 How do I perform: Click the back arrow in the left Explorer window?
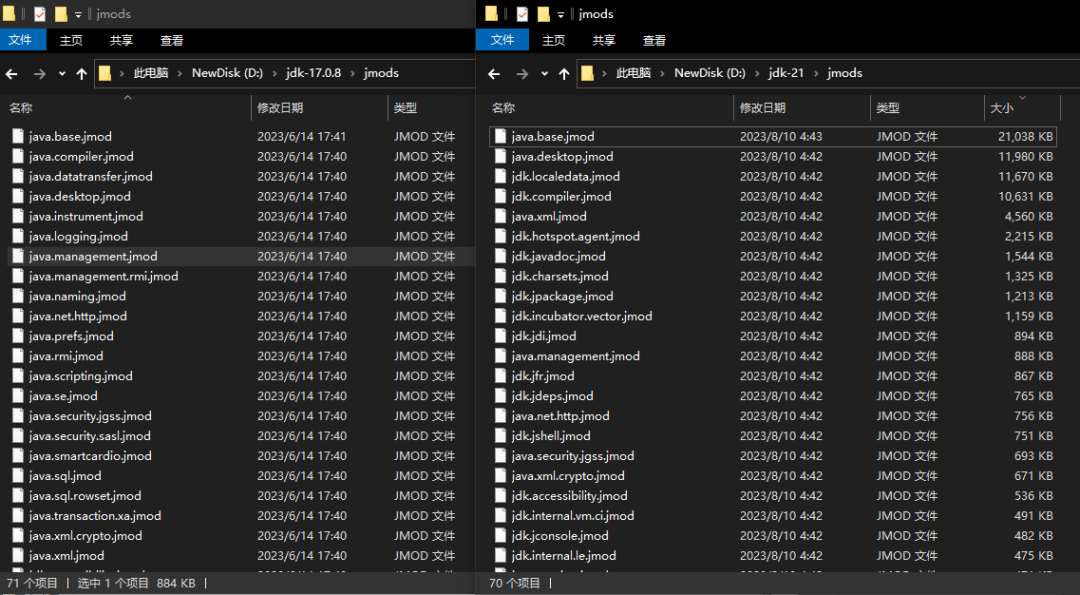(11, 73)
